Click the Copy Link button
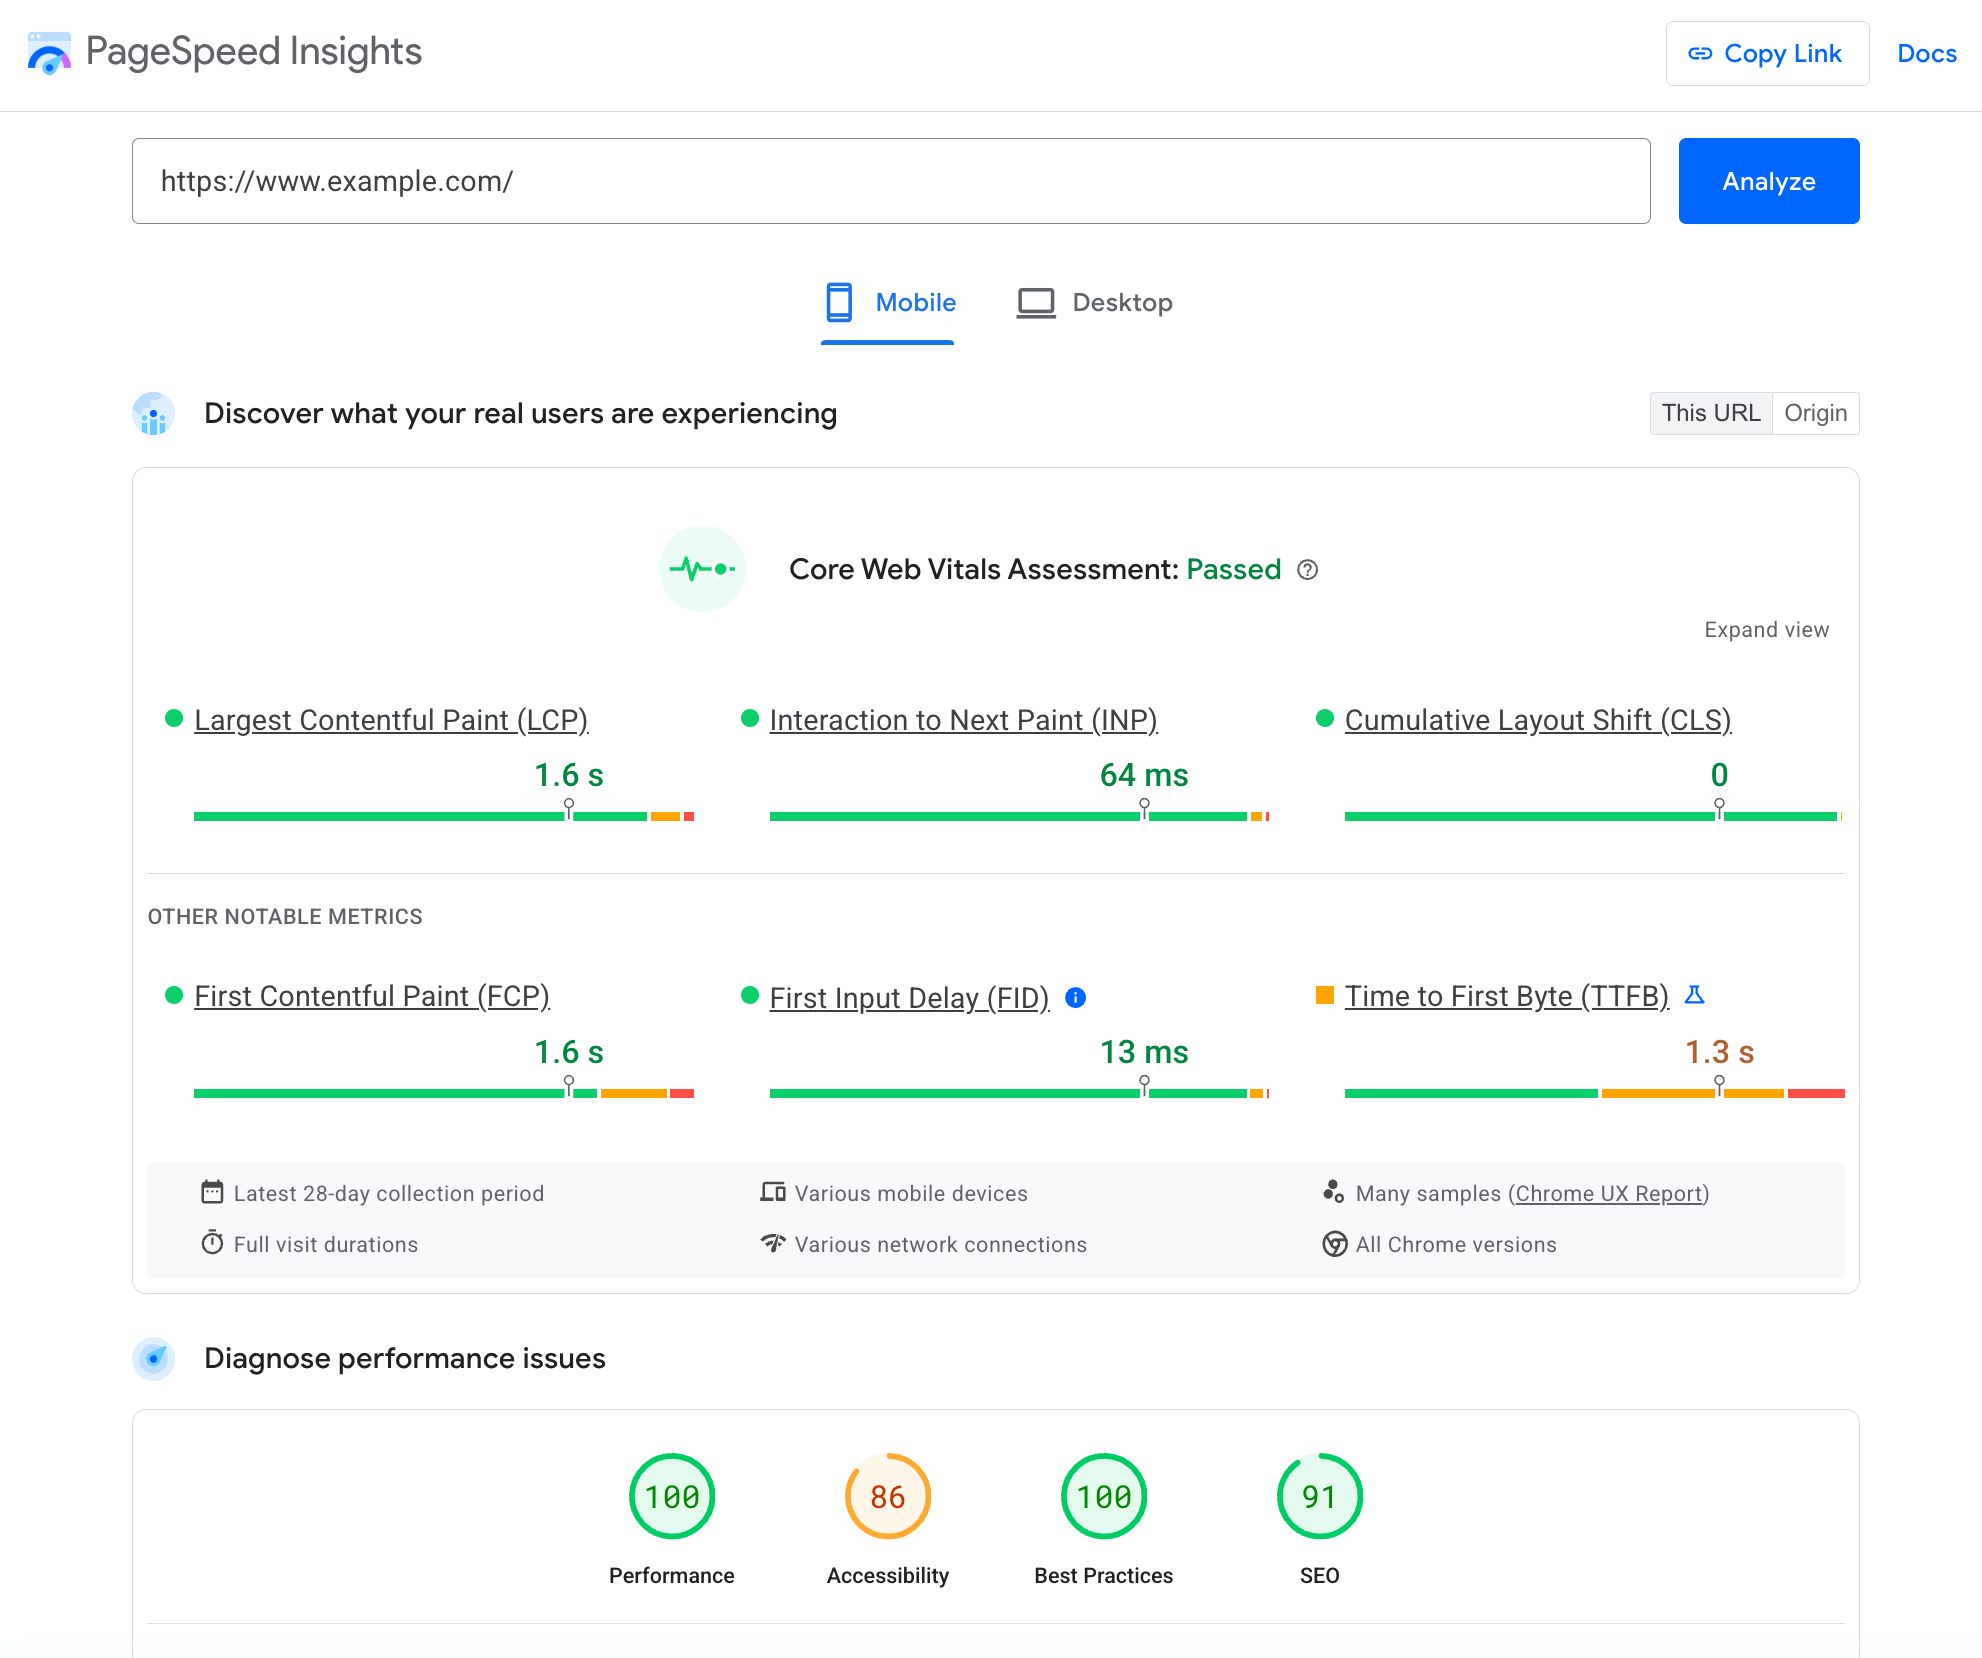 (1761, 54)
